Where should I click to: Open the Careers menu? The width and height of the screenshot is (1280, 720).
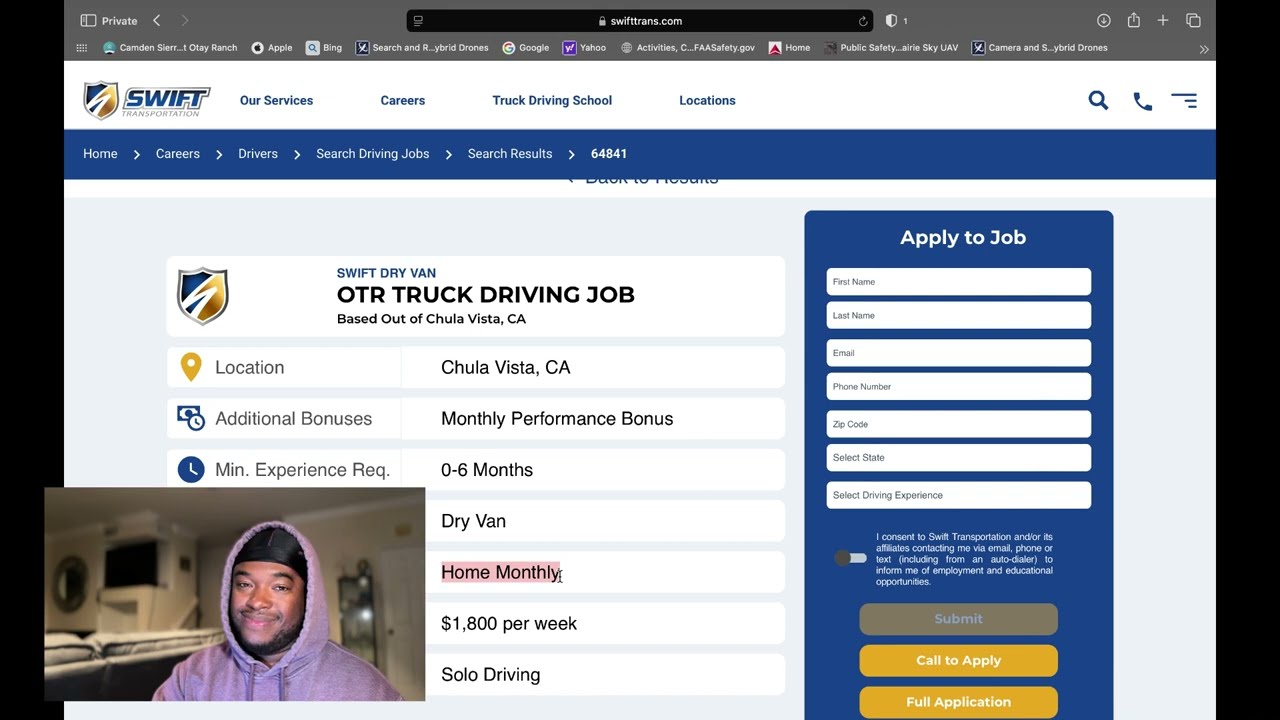tap(403, 100)
